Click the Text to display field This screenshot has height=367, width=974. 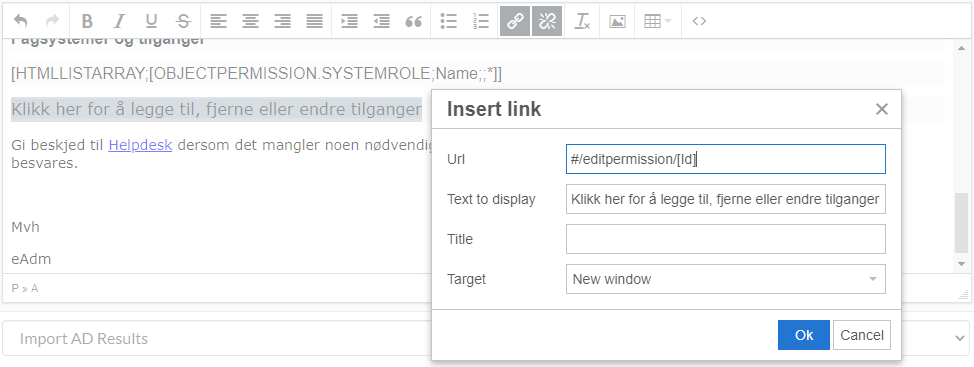tap(726, 199)
